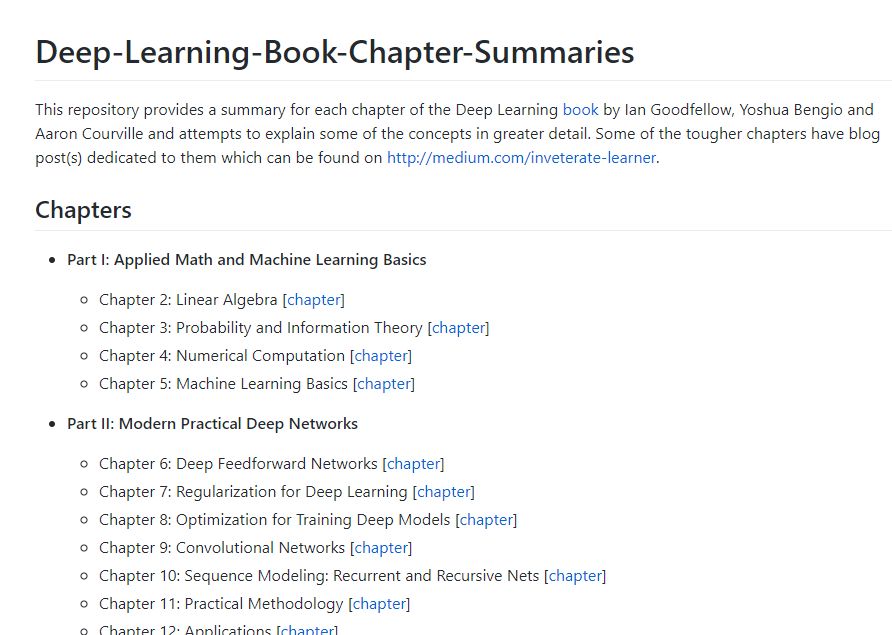The width and height of the screenshot is (892, 635).
Task: Open Chapter 12 Applications chapter link
Action: (x=307, y=629)
